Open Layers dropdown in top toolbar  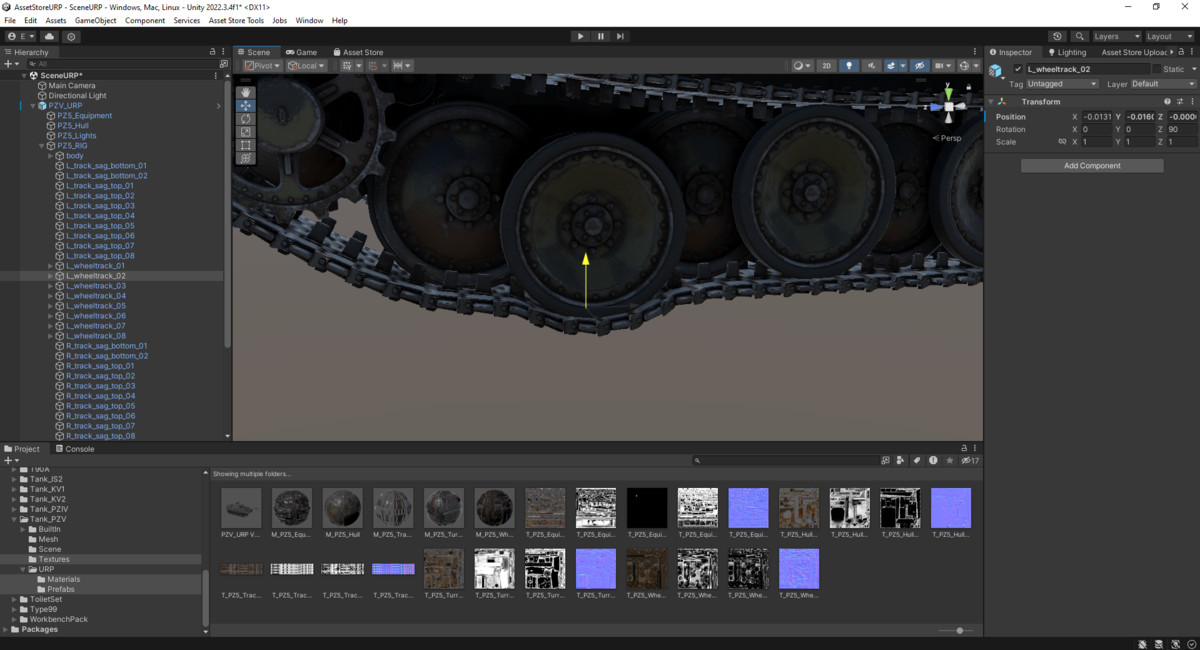pyautogui.click(x=1116, y=36)
